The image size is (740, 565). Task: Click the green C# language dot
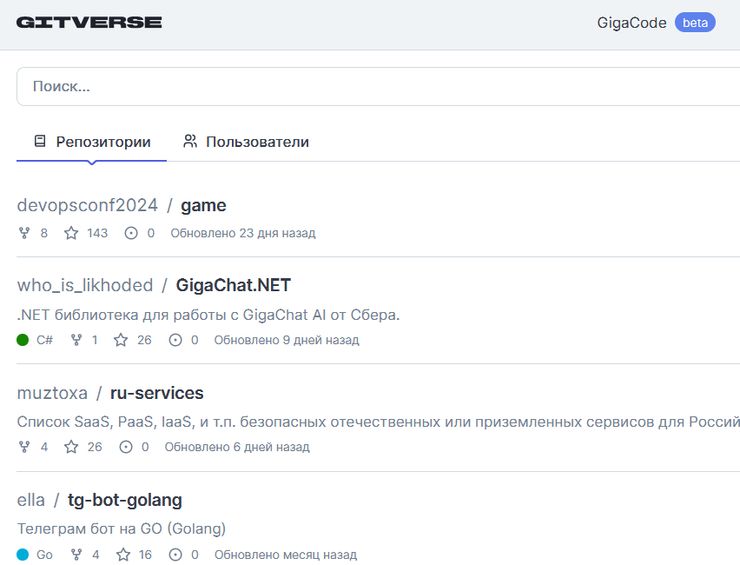point(23,340)
